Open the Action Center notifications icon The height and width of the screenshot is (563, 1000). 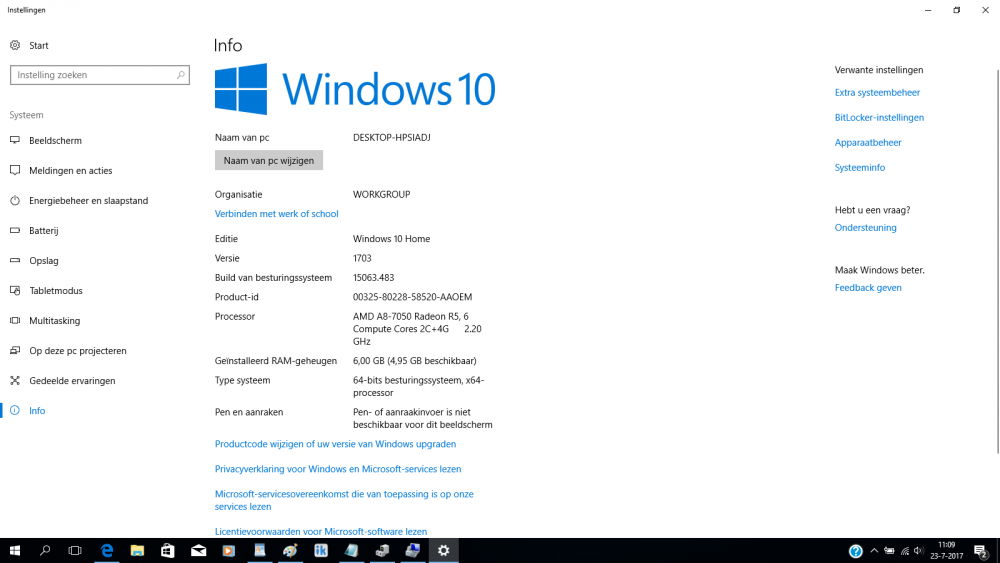[x=981, y=551]
